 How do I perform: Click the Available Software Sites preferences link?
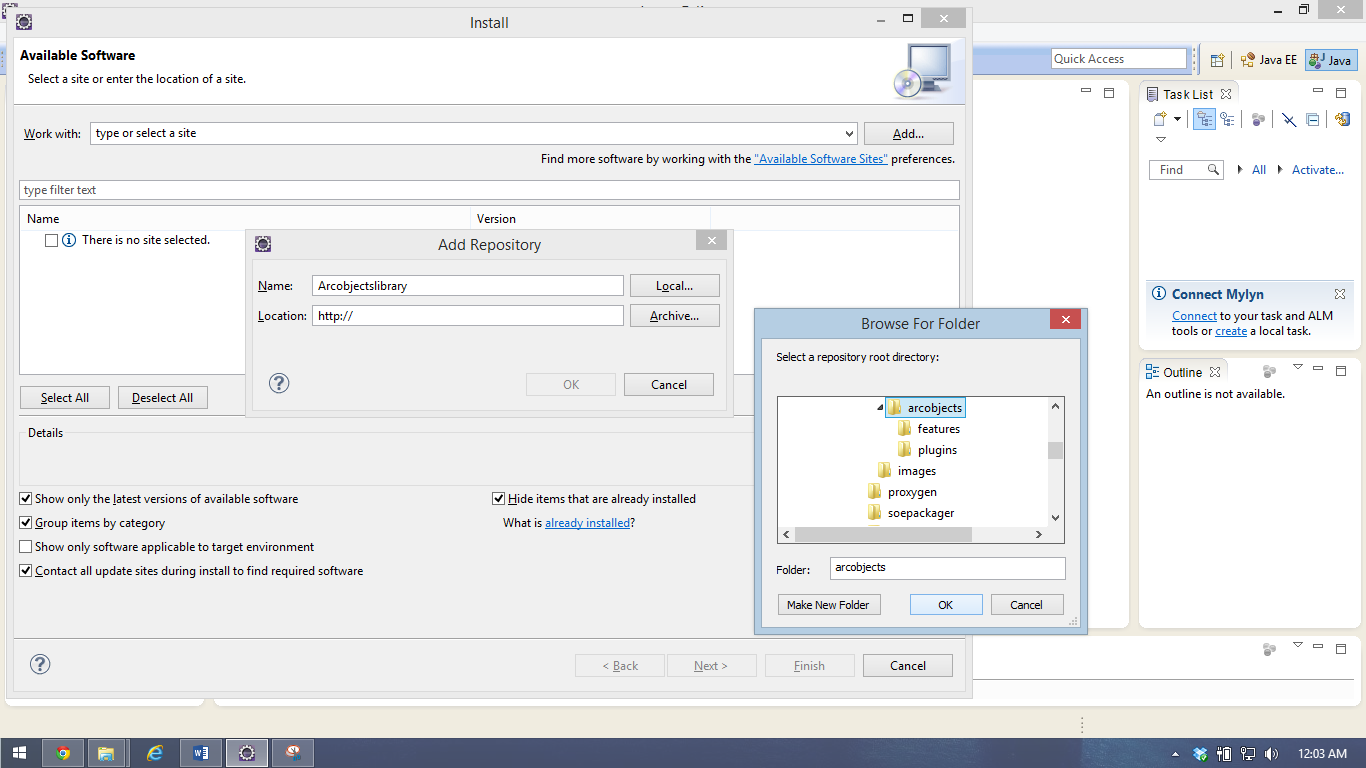pos(820,158)
